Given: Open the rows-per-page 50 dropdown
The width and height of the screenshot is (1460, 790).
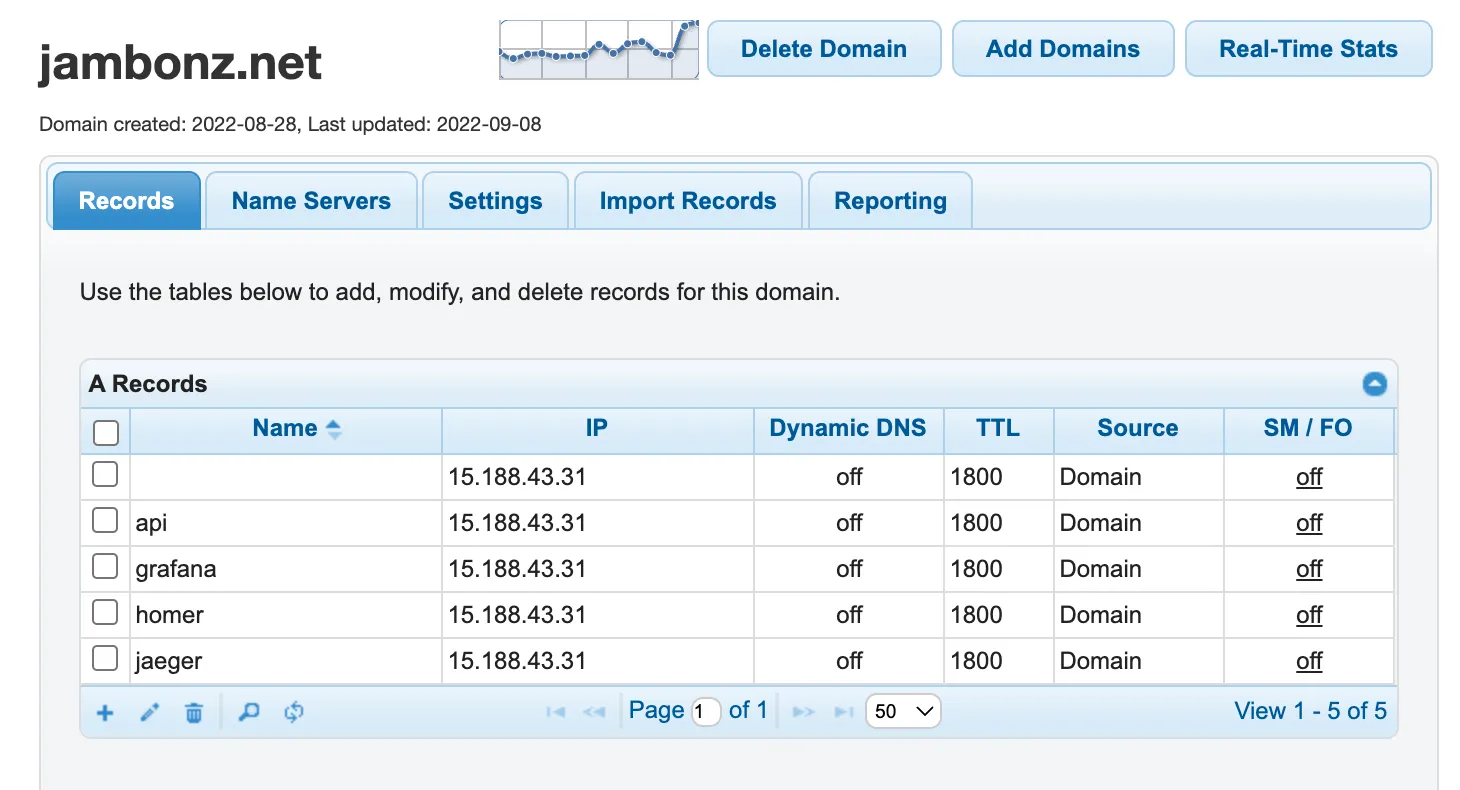Looking at the screenshot, I should pyautogui.click(x=903, y=712).
